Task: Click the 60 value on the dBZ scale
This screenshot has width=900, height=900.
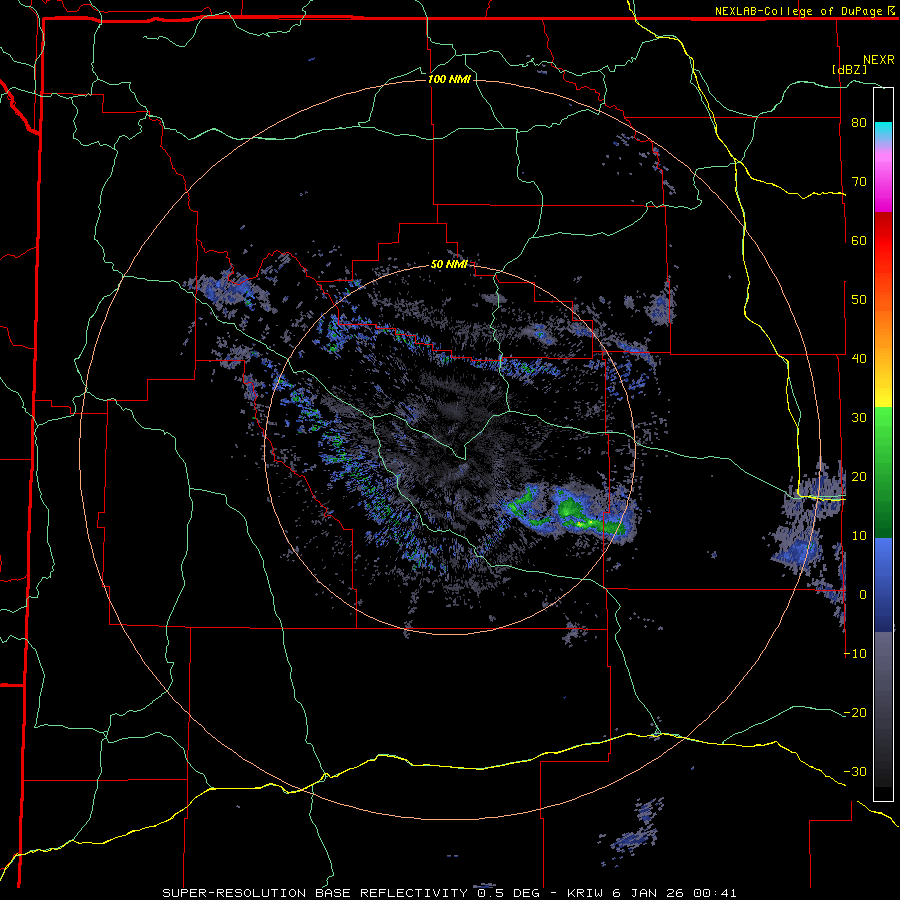Action: tap(859, 241)
